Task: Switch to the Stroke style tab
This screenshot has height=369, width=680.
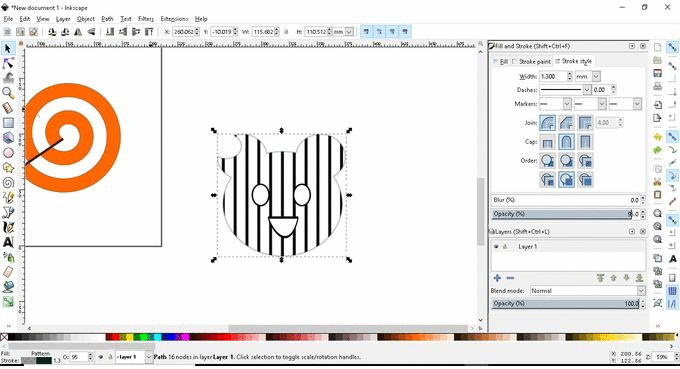Action: (x=573, y=61)
